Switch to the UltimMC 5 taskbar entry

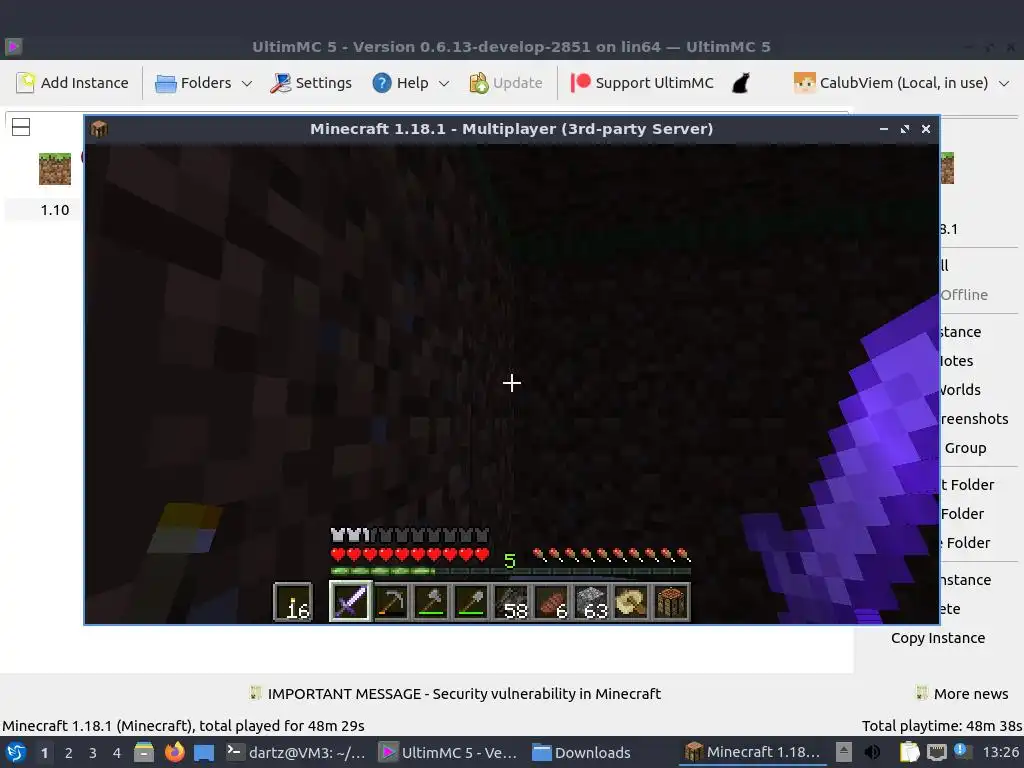click(449, 752)
